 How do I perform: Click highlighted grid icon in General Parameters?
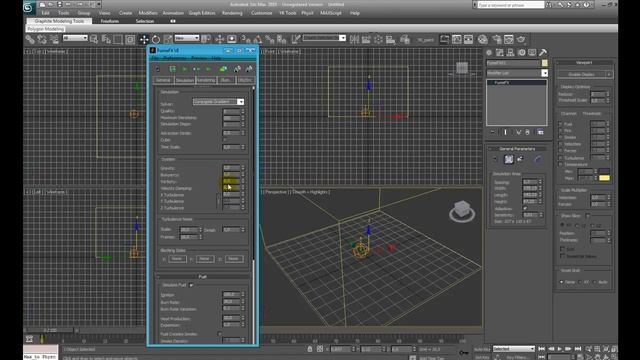point(509,159)
